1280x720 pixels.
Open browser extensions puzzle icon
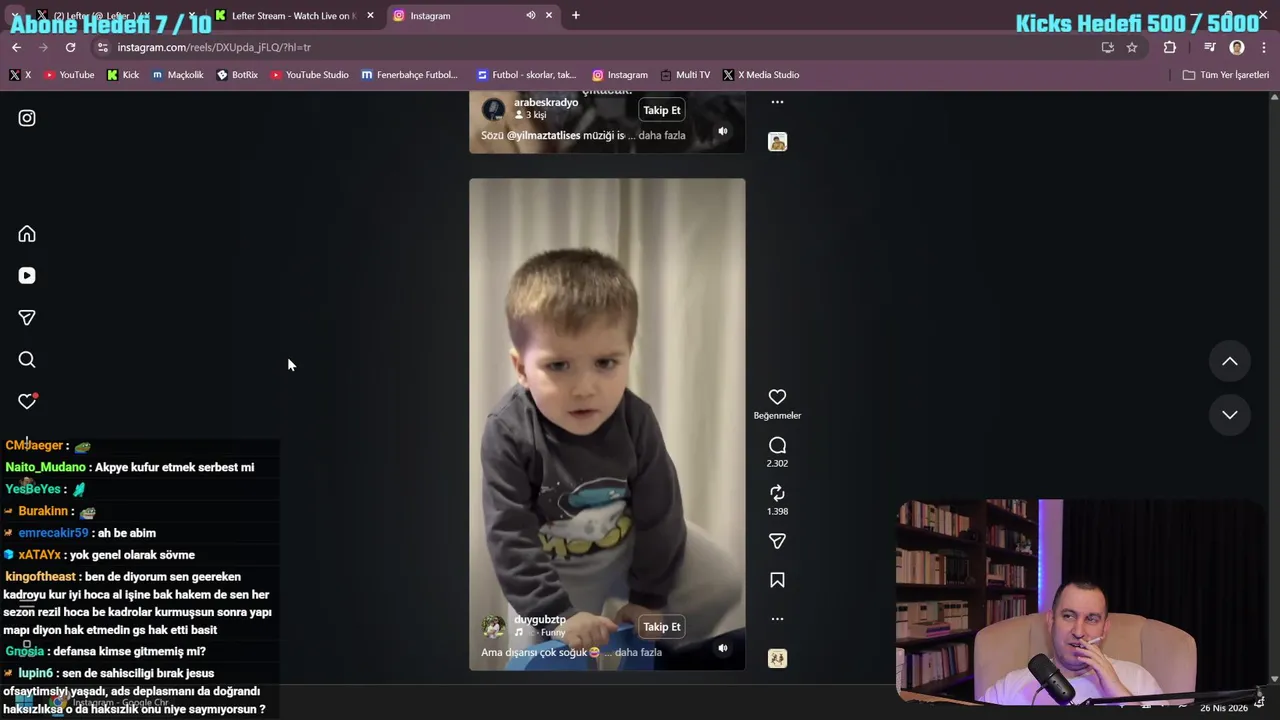pyautogui.click(x=1169, y=47)
